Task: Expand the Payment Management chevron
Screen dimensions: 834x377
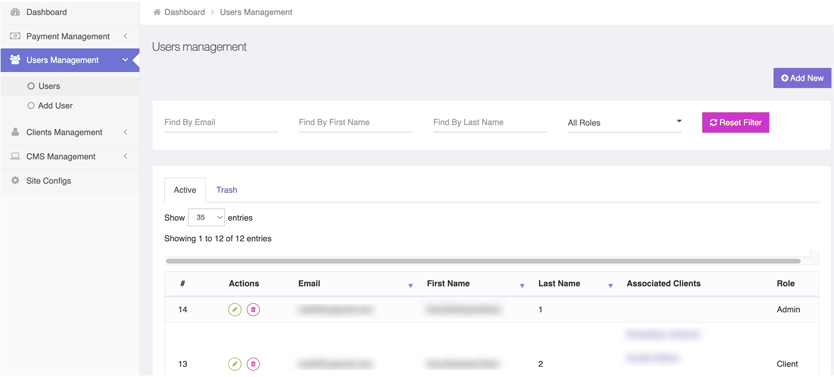Action: (x=126, y=36)
